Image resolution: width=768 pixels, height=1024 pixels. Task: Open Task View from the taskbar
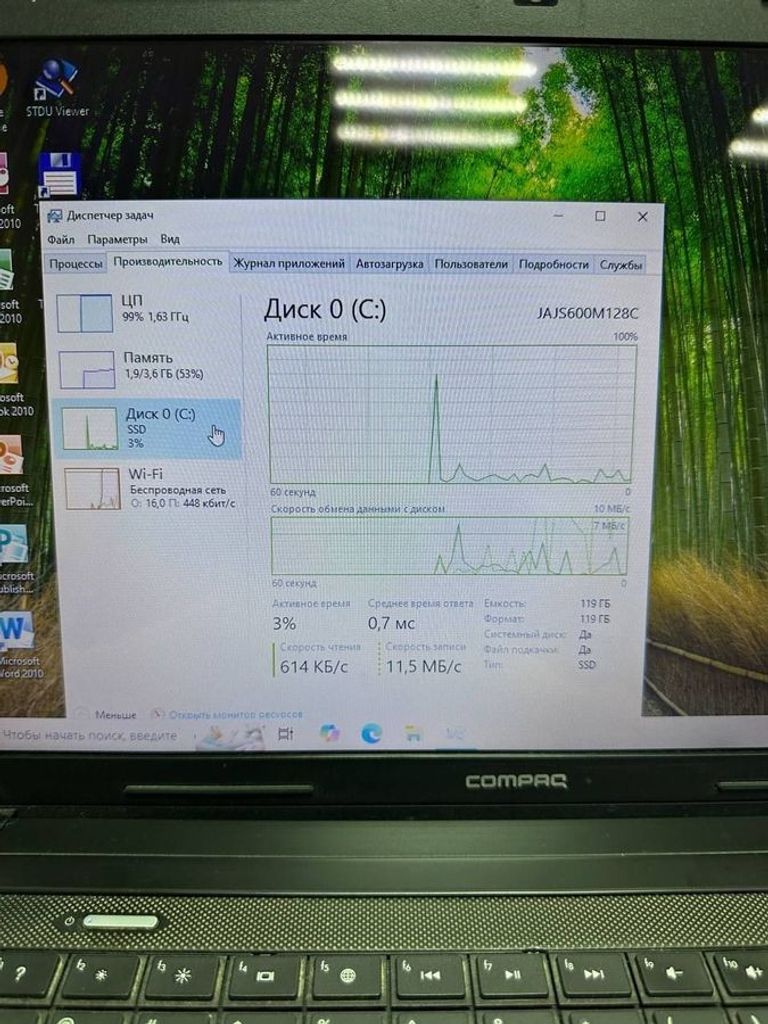pos(286,733)
